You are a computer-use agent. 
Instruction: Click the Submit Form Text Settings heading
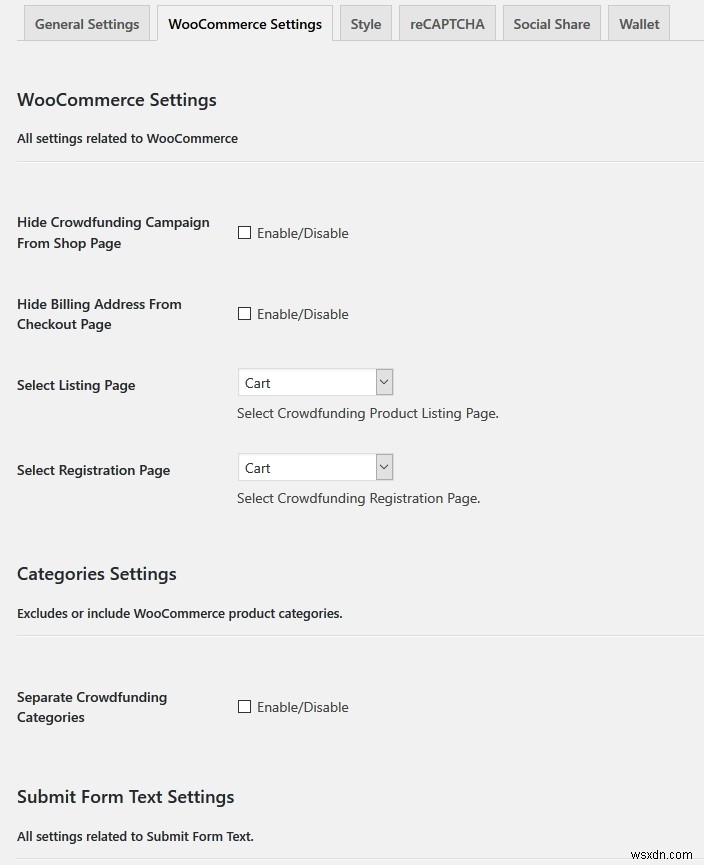pyautogui.click(x=125, y=797)
